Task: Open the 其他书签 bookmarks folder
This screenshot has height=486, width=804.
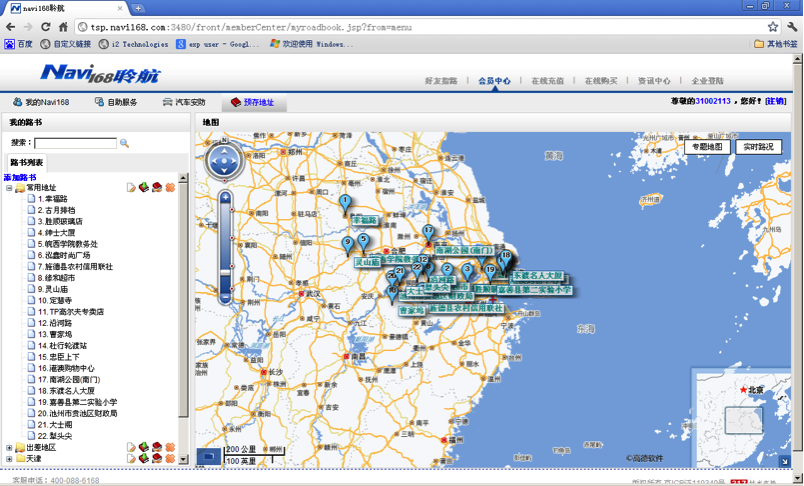Action: (776, 44)
